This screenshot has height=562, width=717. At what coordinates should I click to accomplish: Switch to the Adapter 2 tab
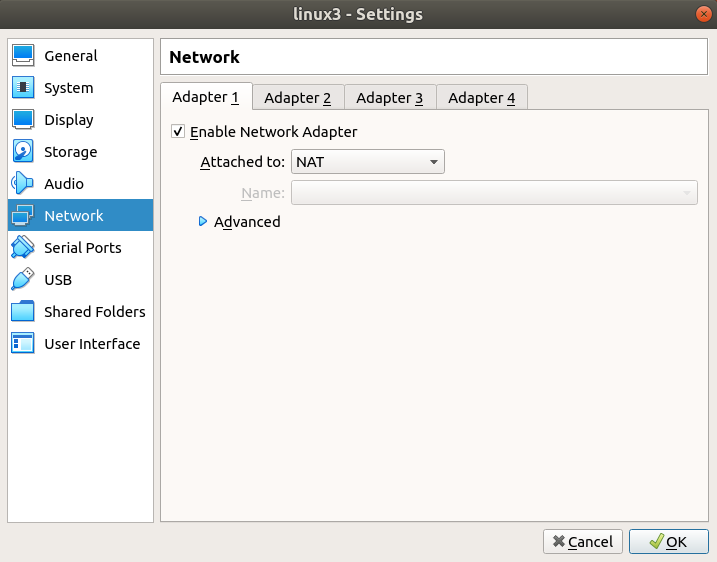(x=297, y=97)
